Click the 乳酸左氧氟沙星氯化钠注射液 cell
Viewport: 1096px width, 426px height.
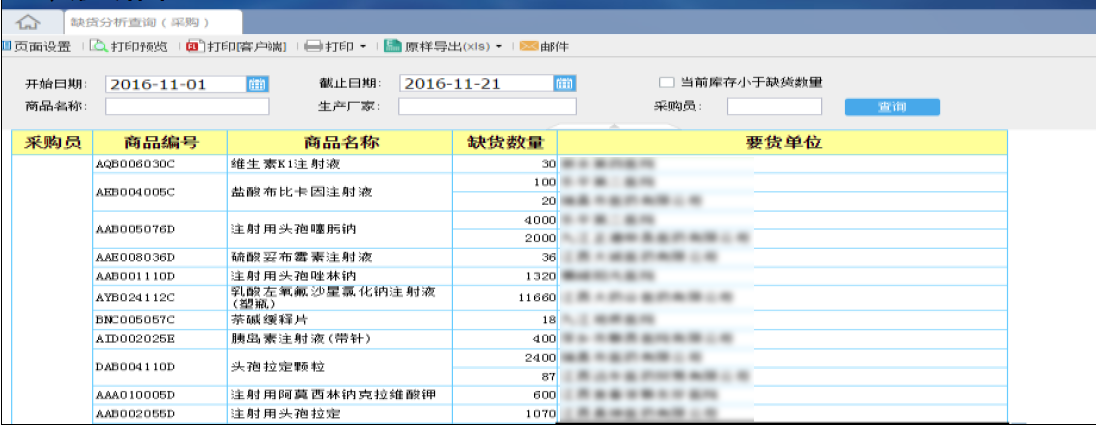(x=340, y=297)
